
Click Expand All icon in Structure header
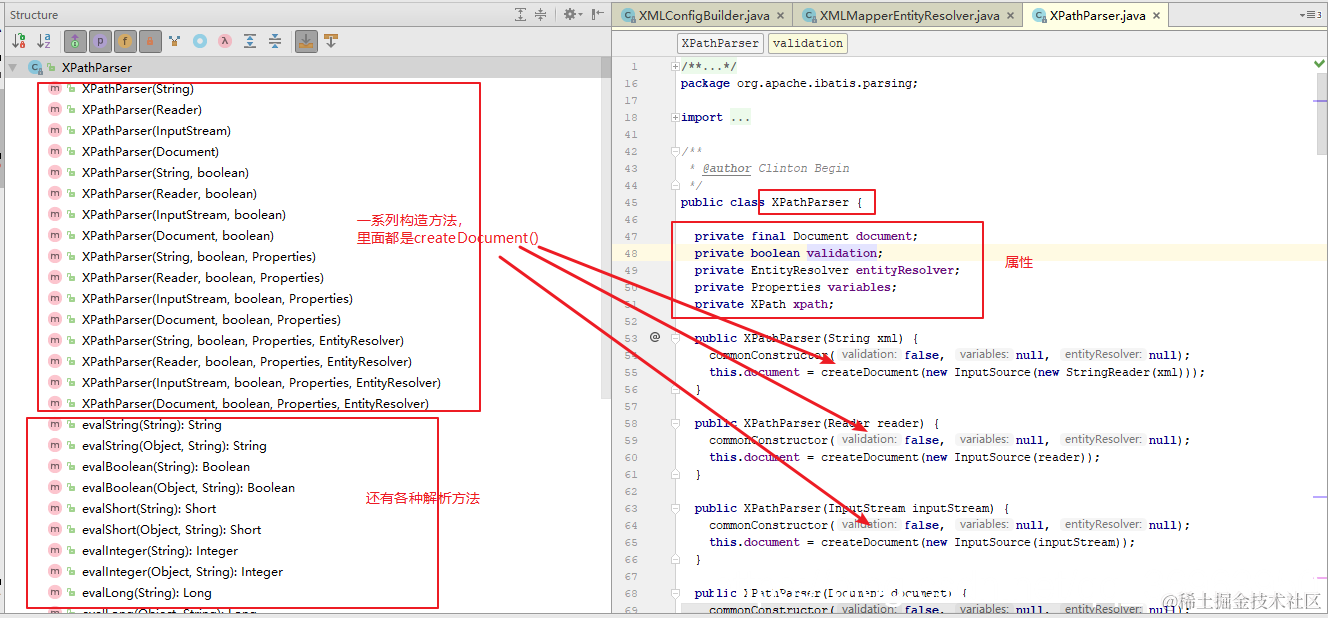click(x=521, y=14)
